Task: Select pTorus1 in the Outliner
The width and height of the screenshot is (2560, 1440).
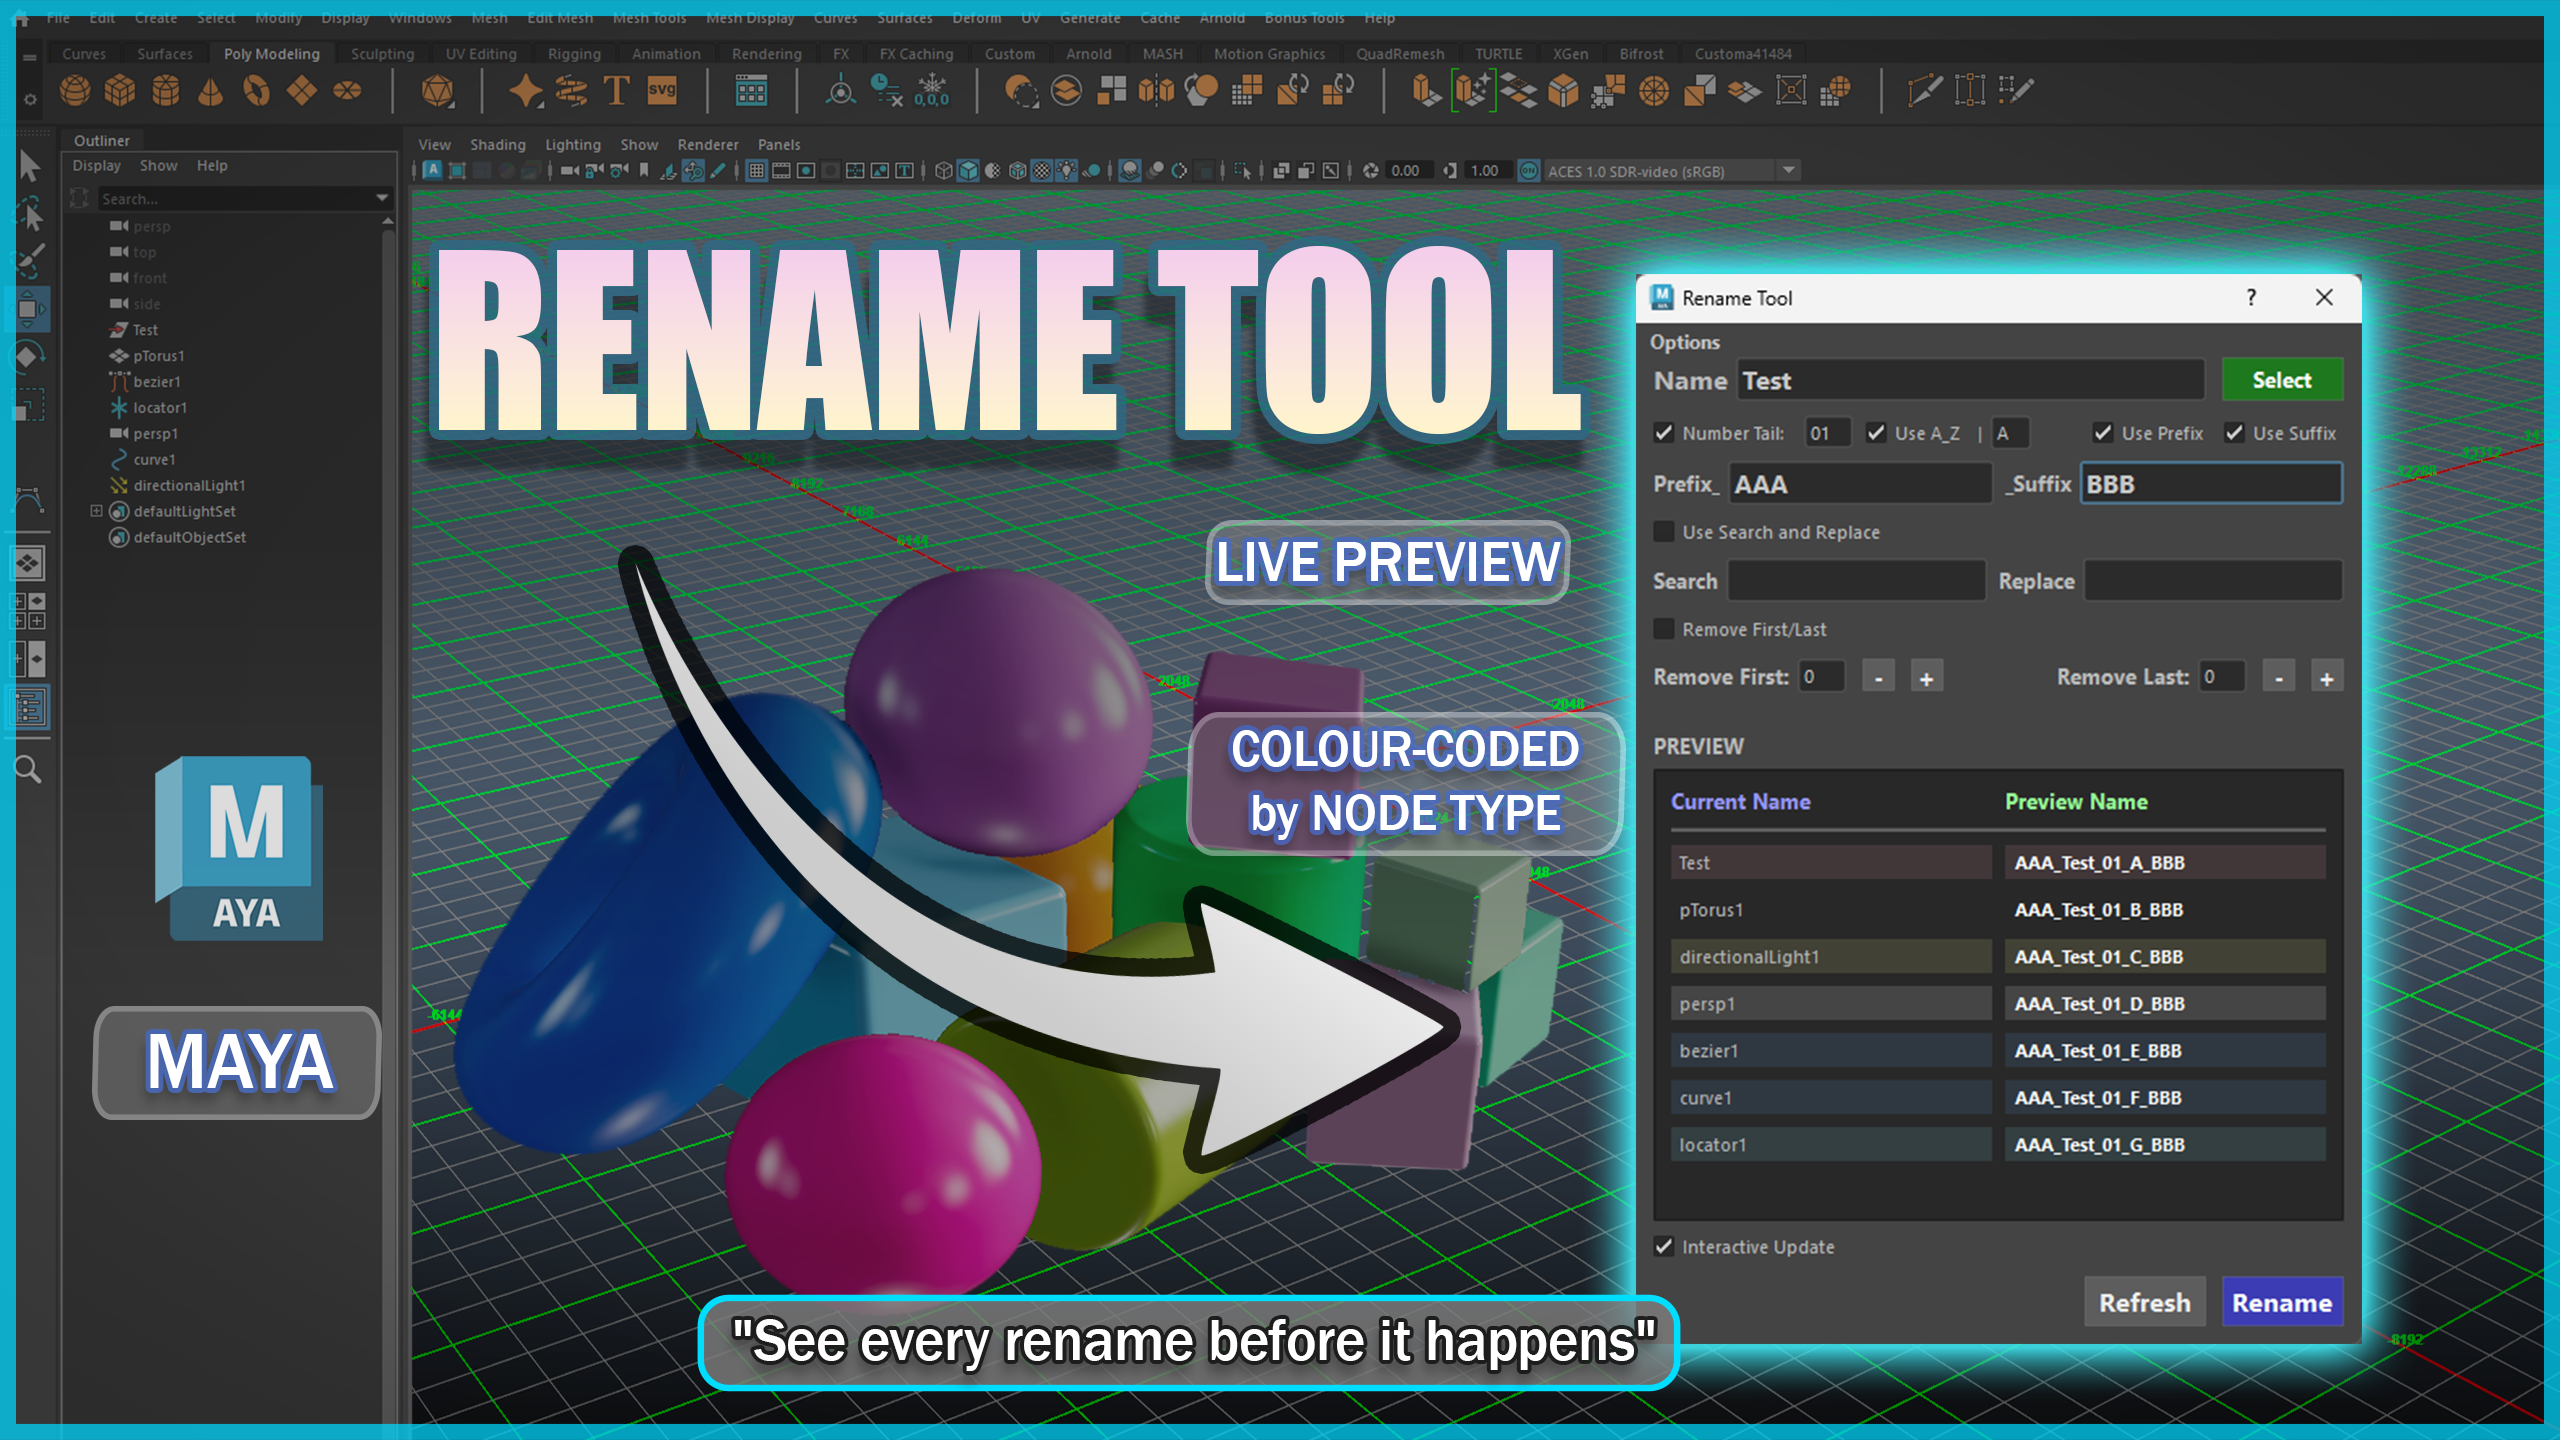Action: pyautogui.click(x=159, y=356)
